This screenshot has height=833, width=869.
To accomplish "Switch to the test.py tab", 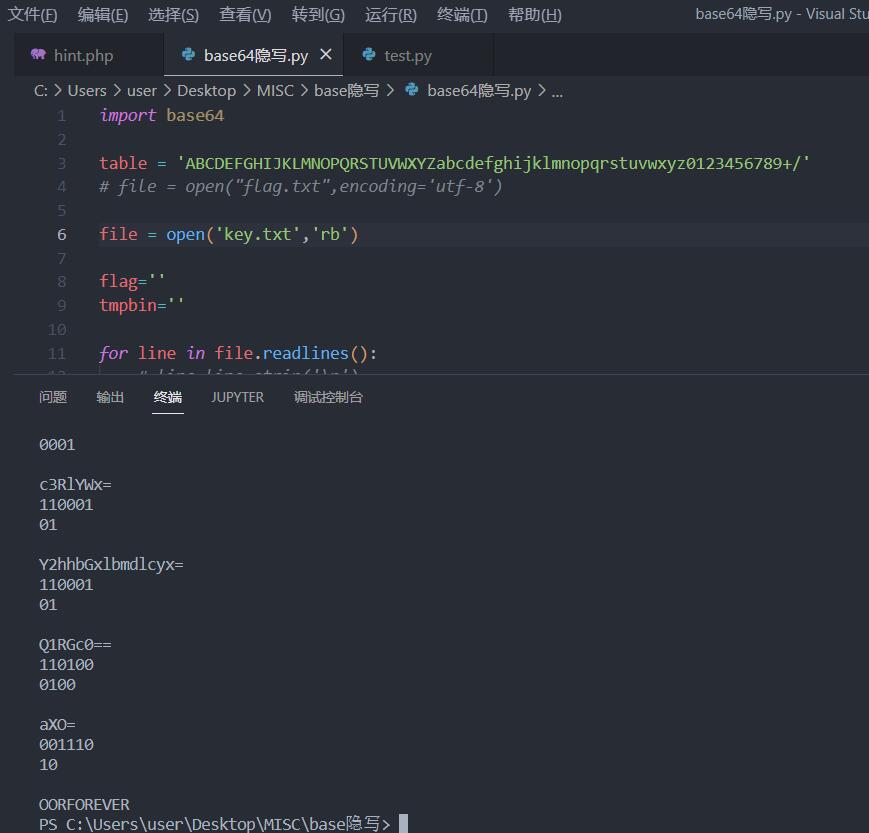I will pos(408,56).
